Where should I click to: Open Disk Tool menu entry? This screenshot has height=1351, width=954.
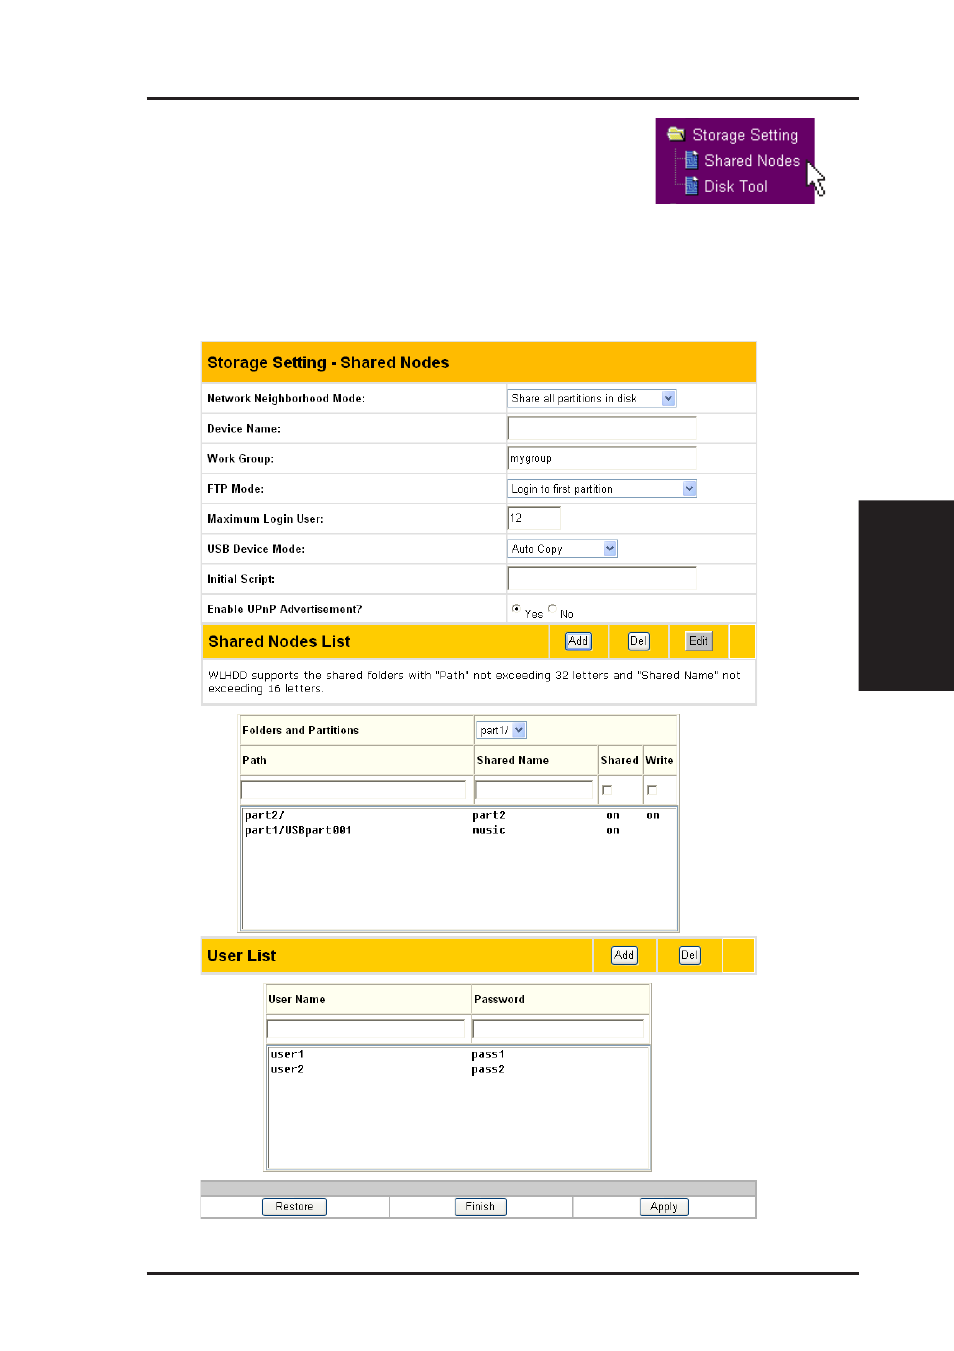pos(736,187)
